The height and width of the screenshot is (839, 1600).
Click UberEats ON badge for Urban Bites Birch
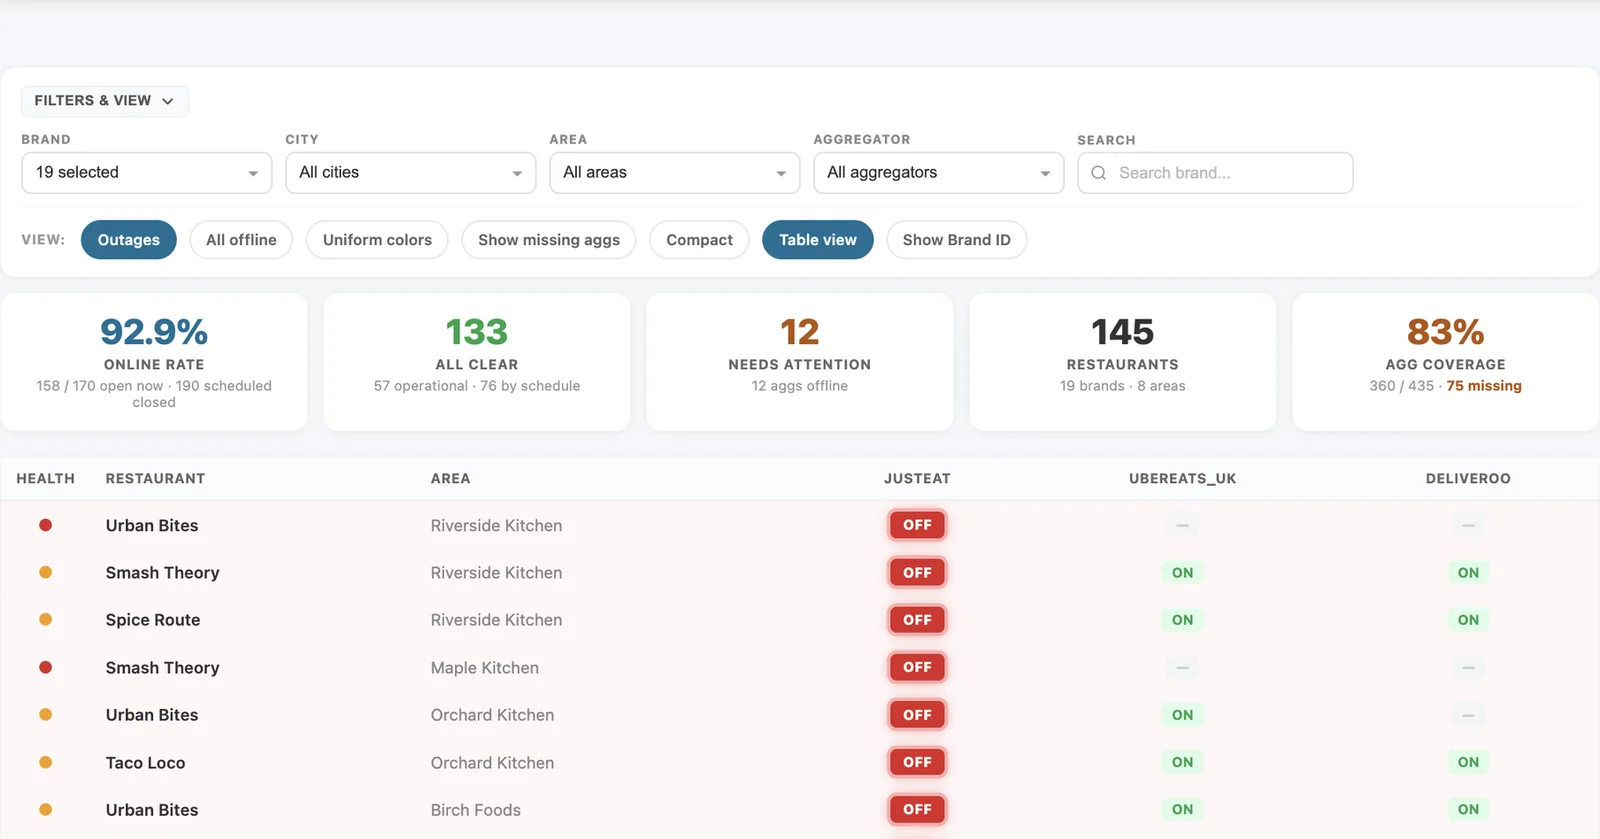pos(1183,809)
